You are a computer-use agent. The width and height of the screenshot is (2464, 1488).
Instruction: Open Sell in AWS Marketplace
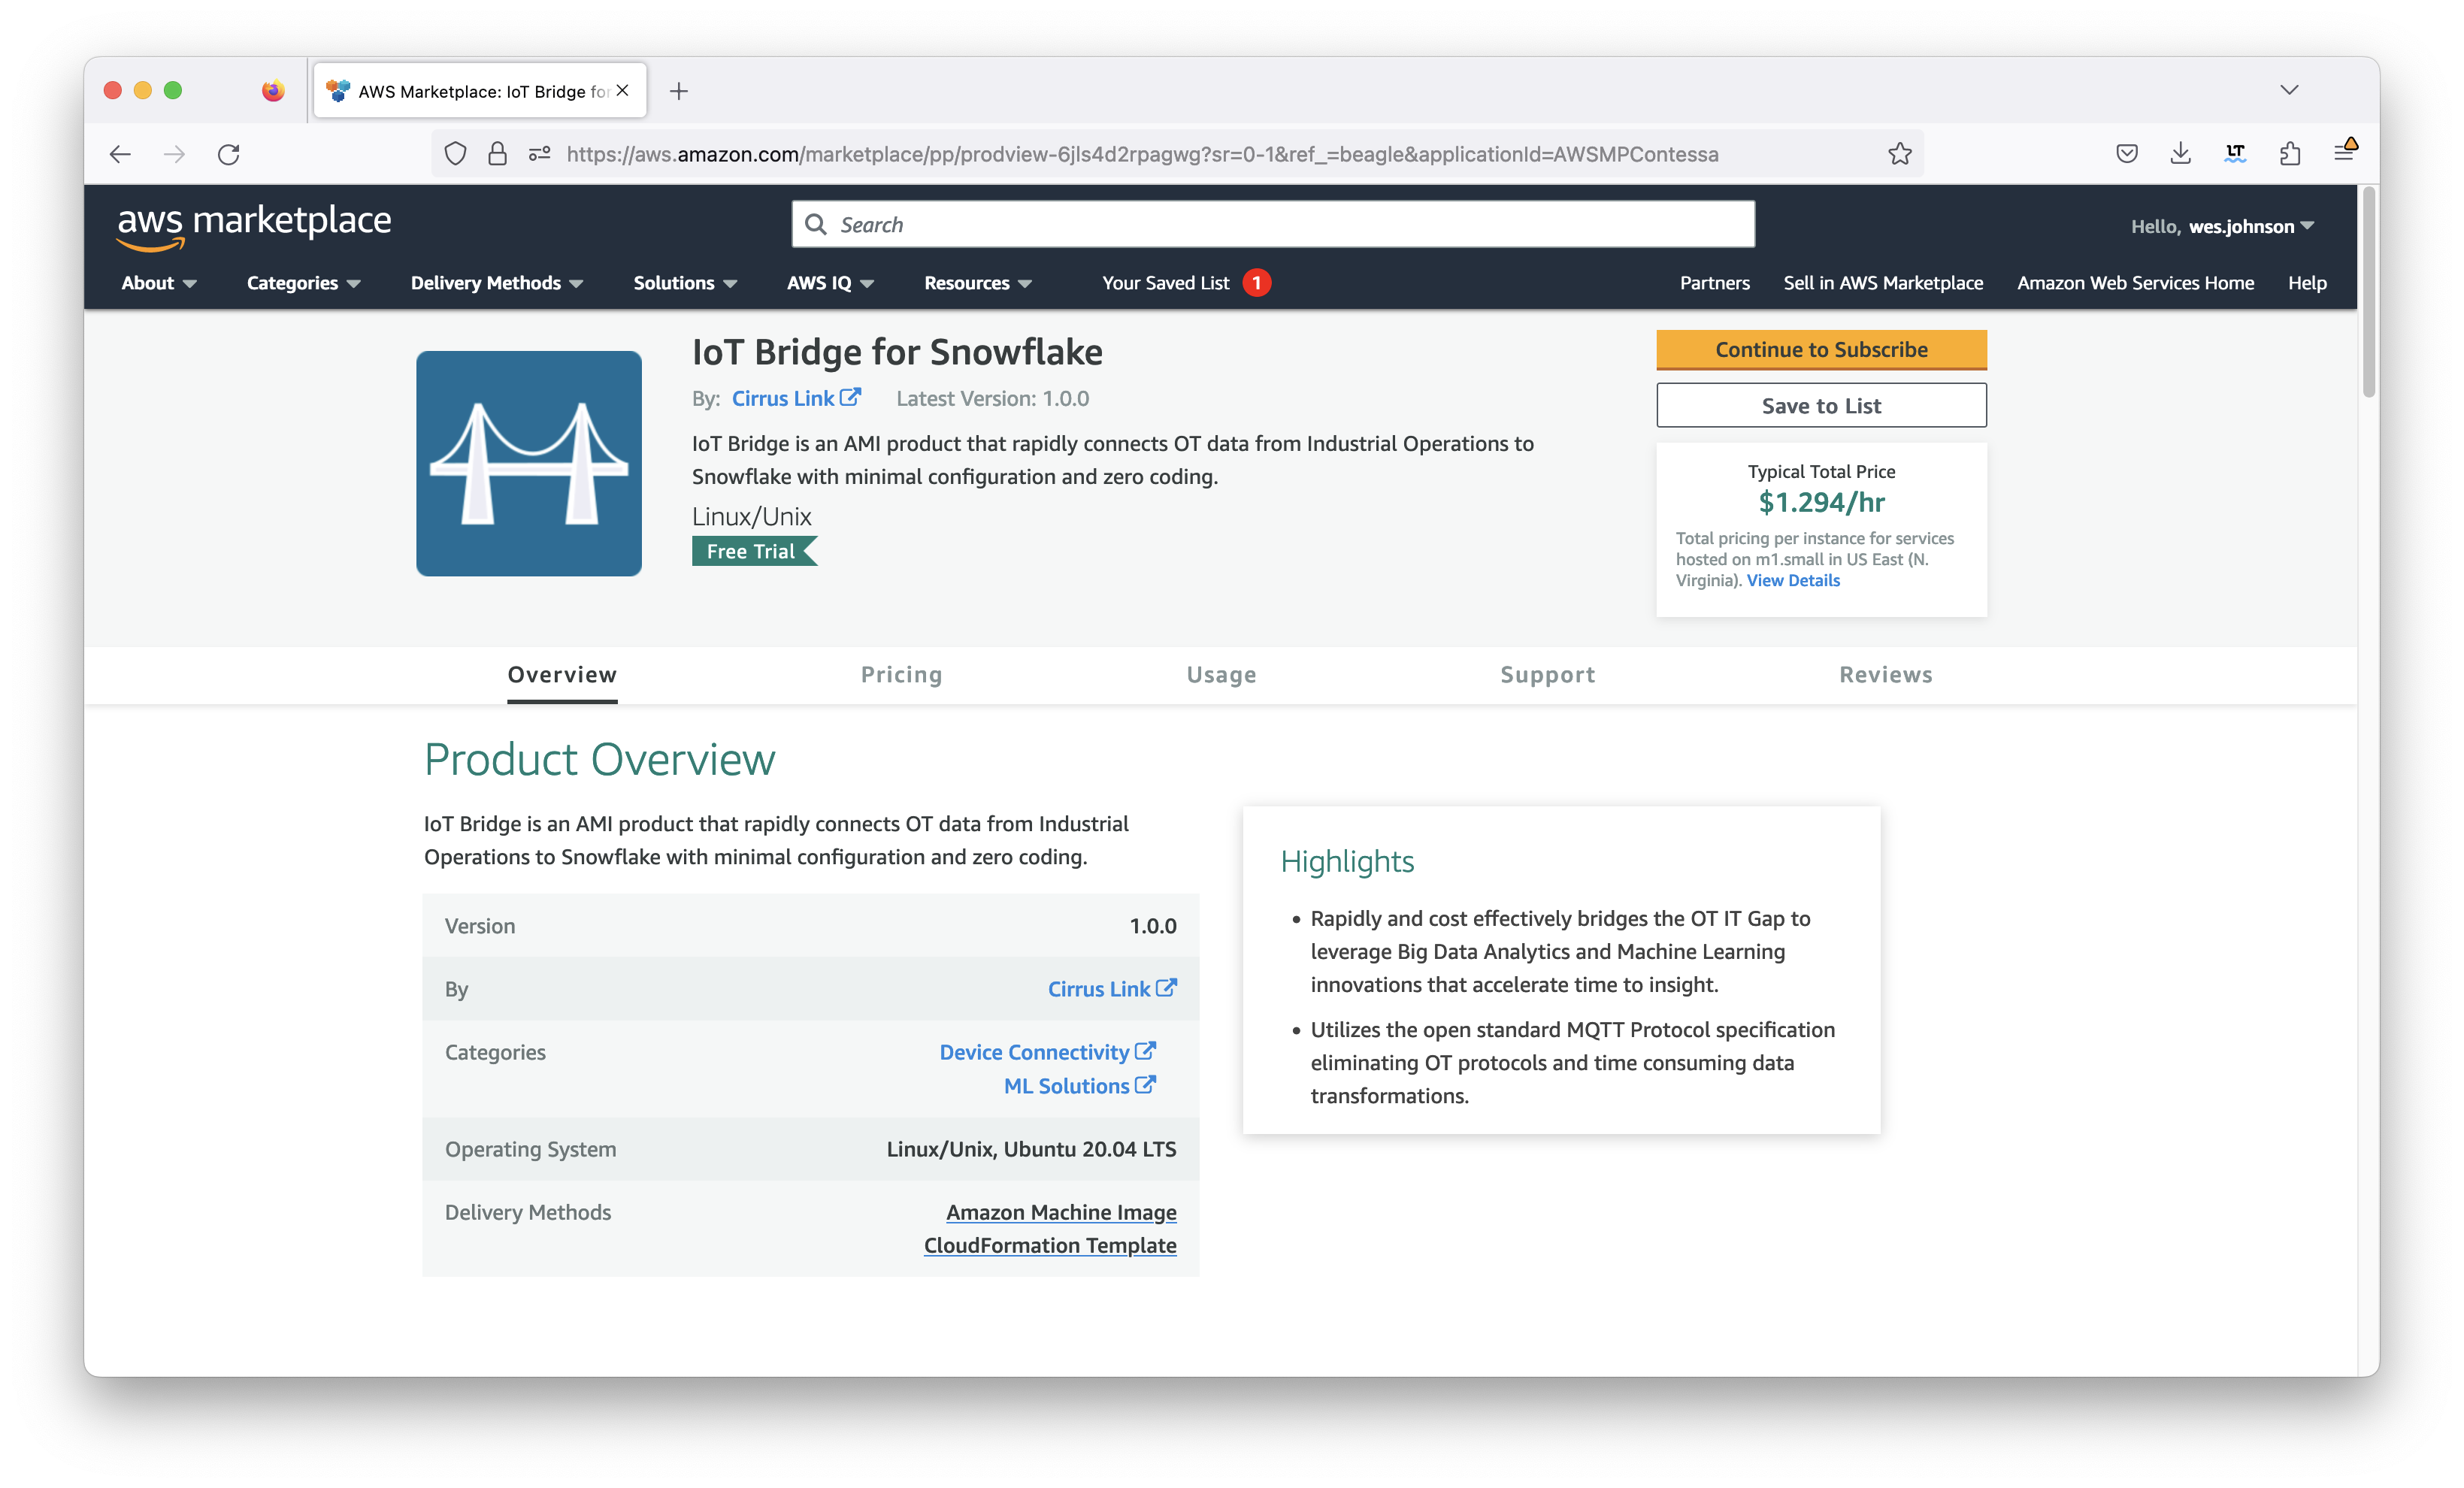1883,283
